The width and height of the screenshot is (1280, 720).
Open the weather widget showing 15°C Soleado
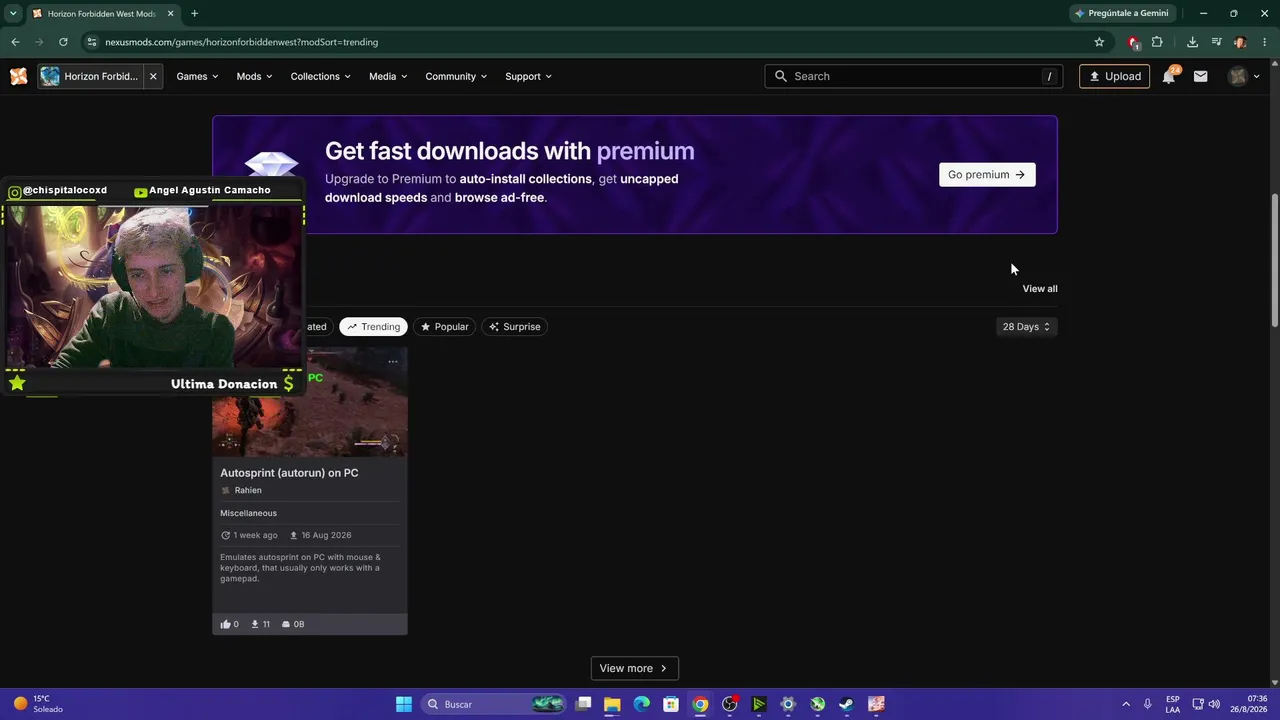(x=38, y=704)
